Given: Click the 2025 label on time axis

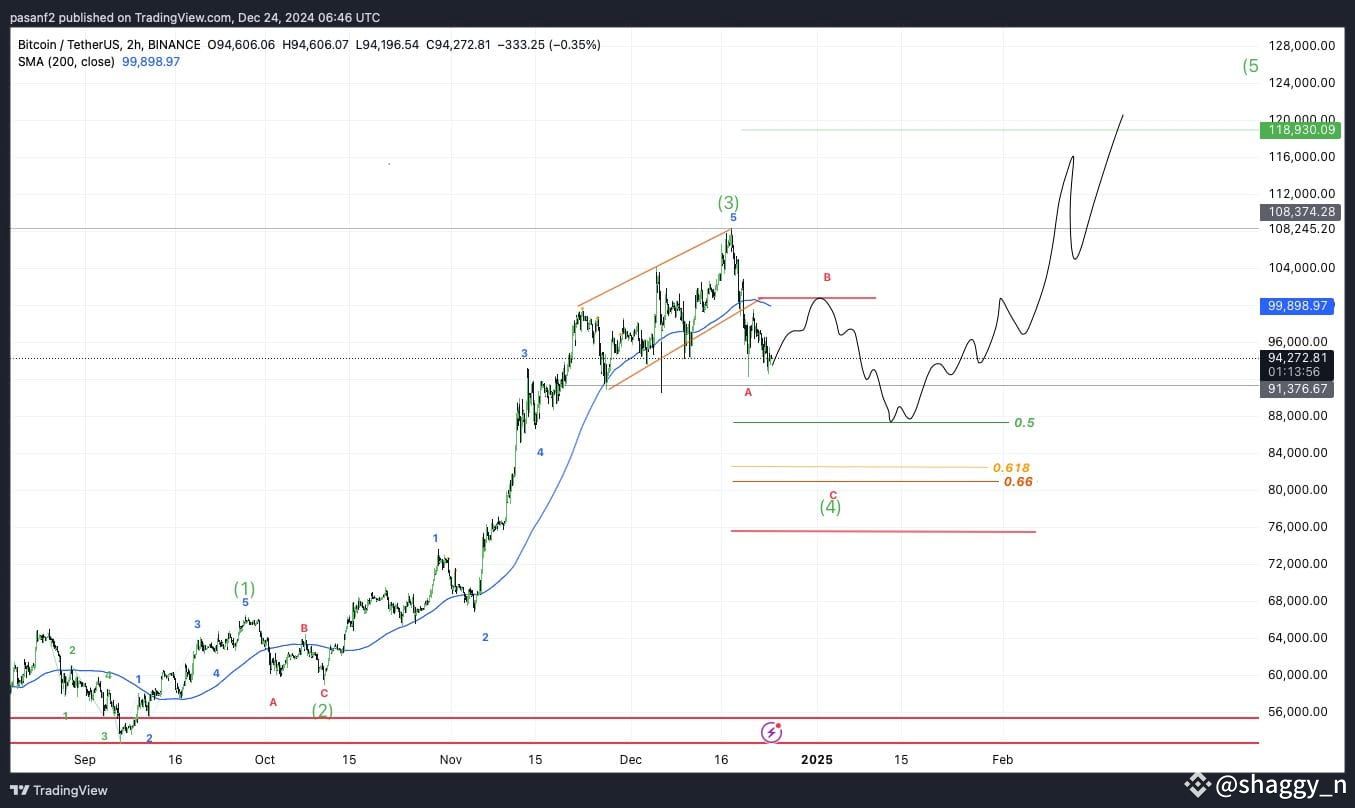Looking at the screenshot, I should pyautogui.click(x=817, y=760).
